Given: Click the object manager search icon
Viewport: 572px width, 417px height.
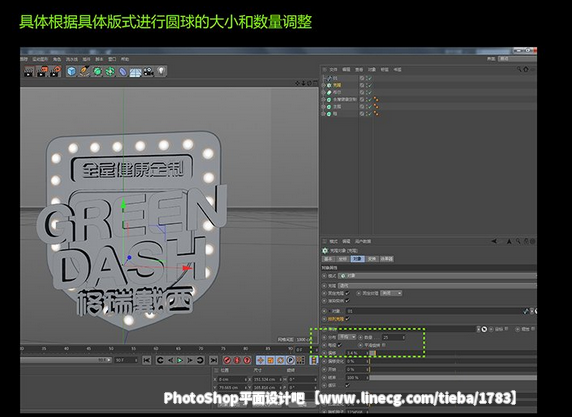Looking at the screenshot, I should tap(519, 69).
